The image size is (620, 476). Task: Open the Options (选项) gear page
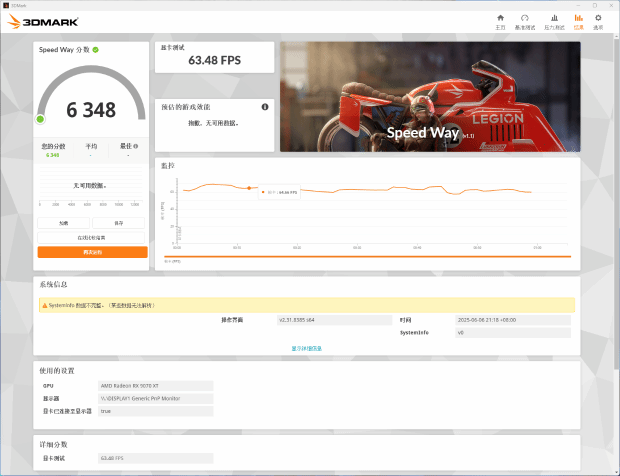point(598,22)
